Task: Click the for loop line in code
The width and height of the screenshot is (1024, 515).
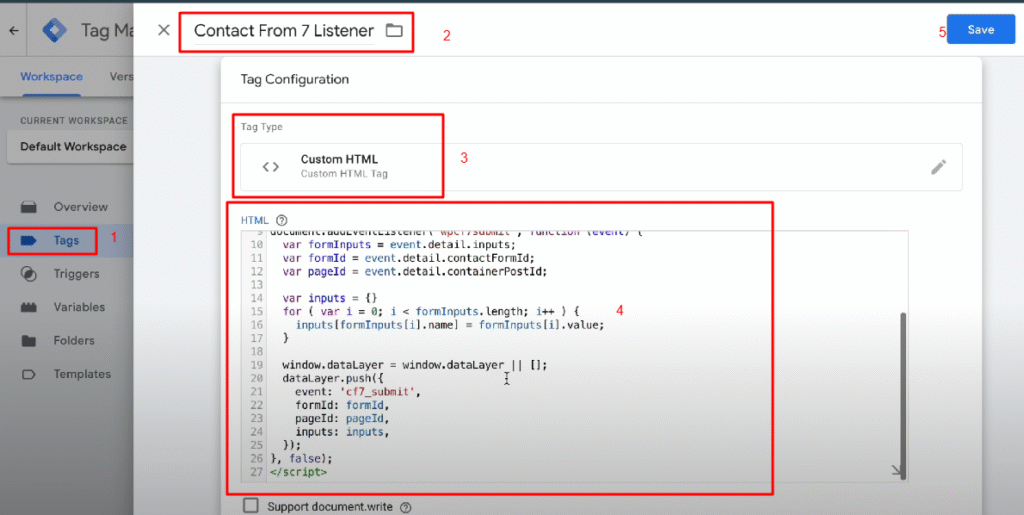Action: [431, 311]
